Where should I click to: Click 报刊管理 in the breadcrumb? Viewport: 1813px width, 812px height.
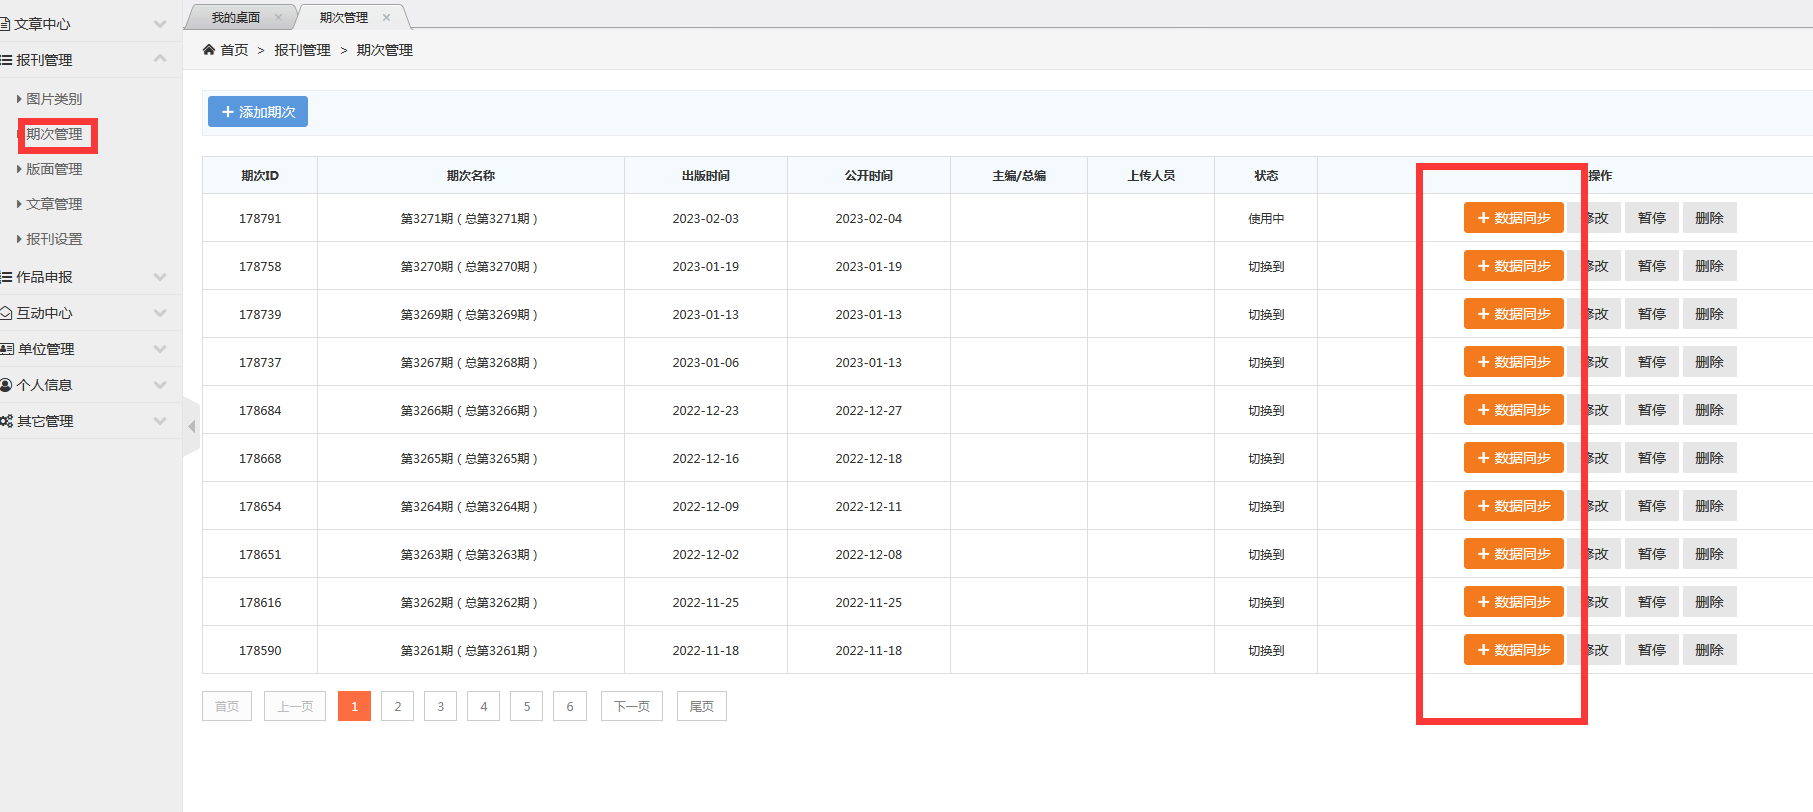[302, 50]
